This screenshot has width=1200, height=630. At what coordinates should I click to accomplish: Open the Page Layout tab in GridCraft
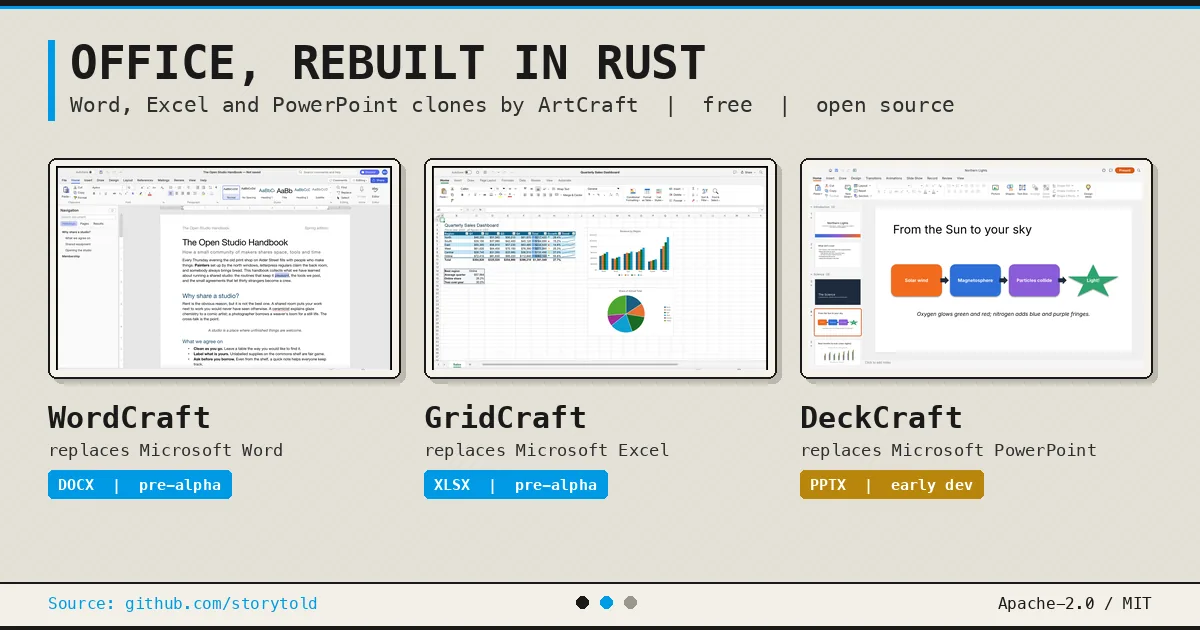coord(487,180)
